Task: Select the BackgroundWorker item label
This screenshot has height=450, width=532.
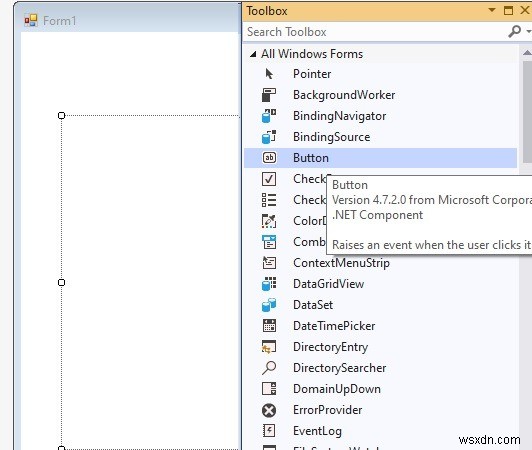Action: pyautogui.click(x=344, y=95)
